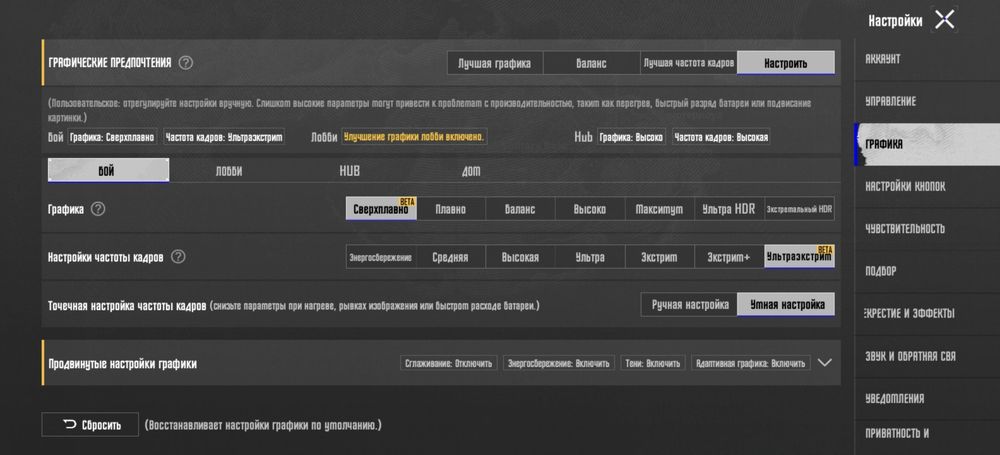Open Уведомления settings section
Viewport: 1000px width, 455px height.
pyautogui.click(x=927, y=398)
